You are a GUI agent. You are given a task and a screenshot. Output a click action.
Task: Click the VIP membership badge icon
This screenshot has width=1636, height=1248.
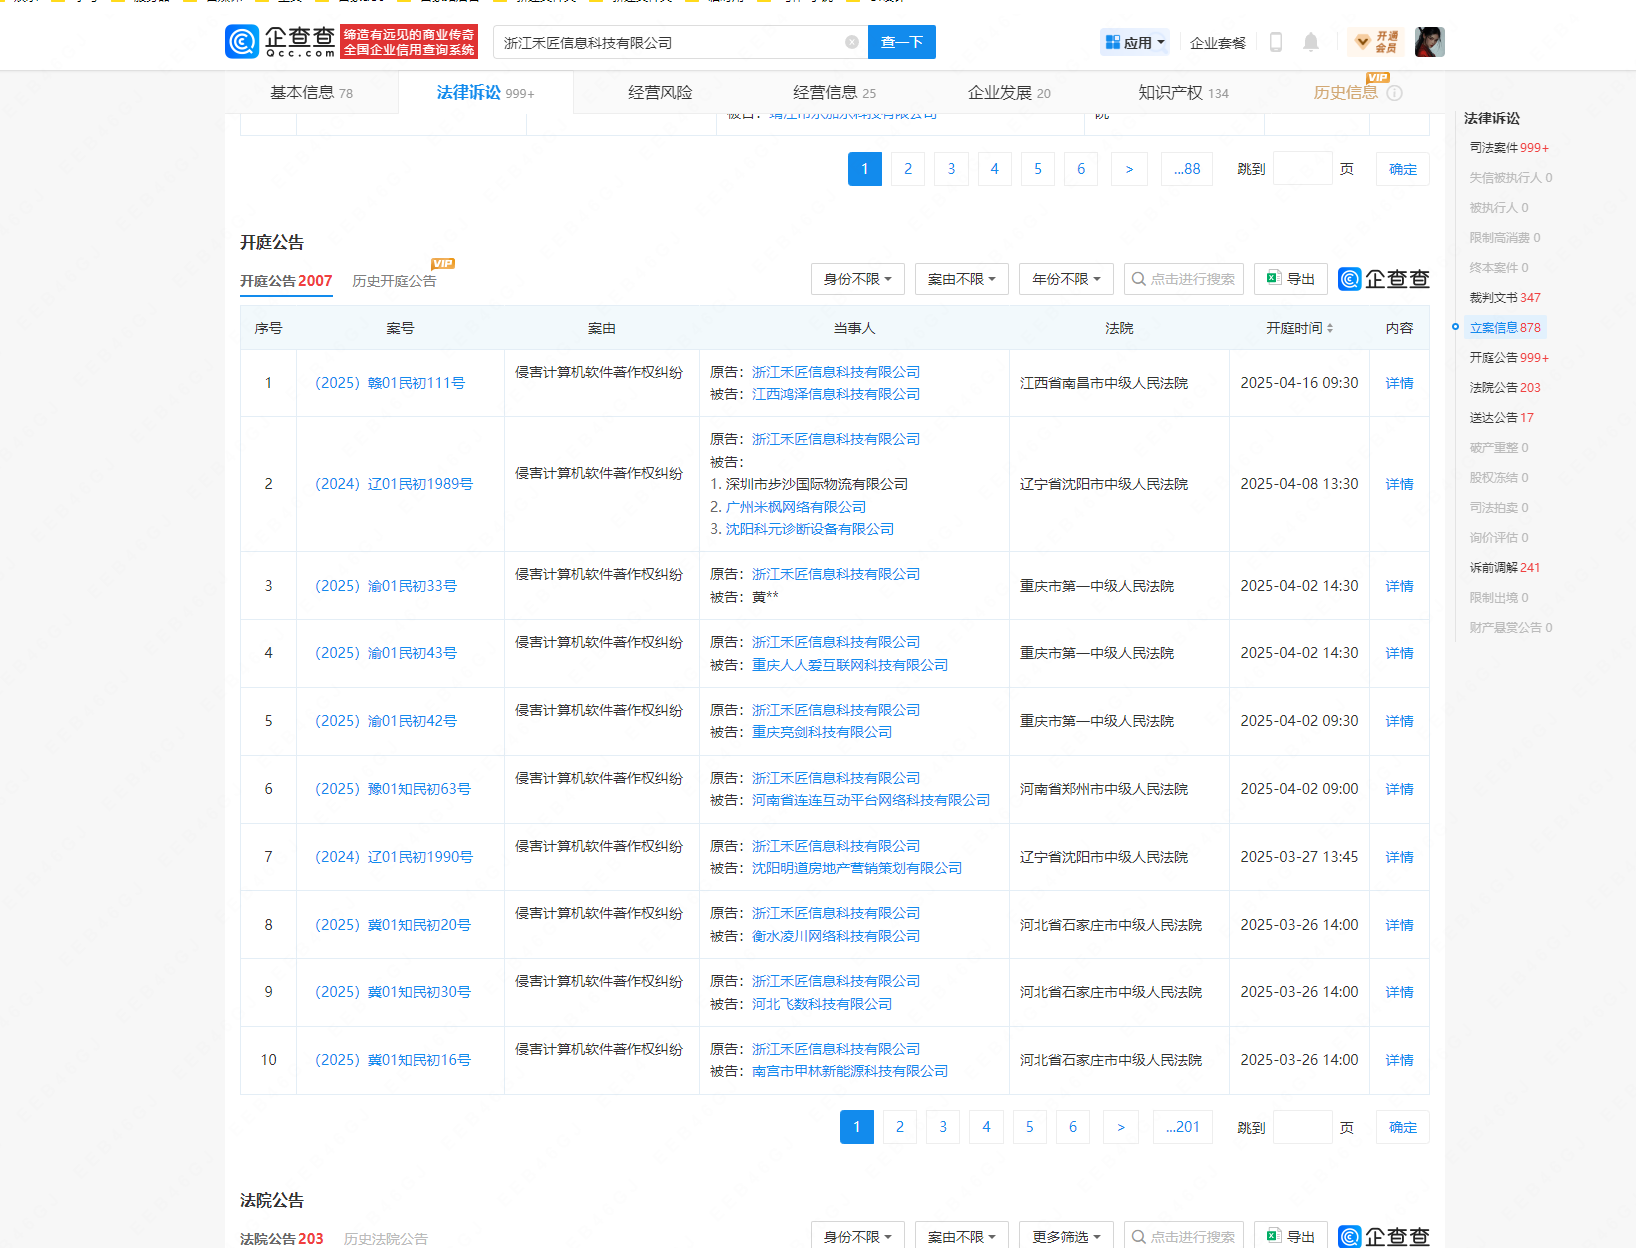pyautogui.click(x=1376, y=42)
